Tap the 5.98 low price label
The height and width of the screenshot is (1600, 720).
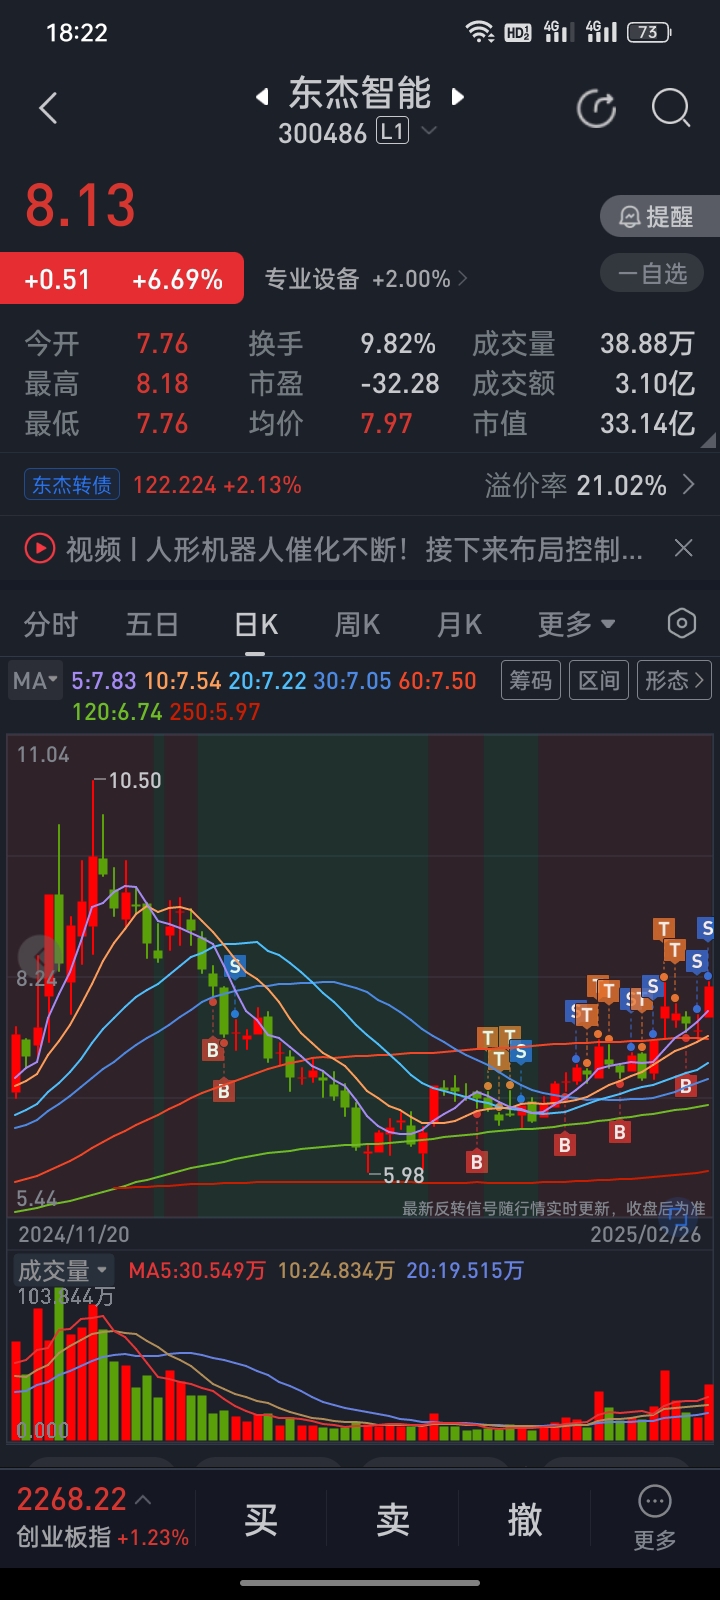click(x=403, y=1175)
